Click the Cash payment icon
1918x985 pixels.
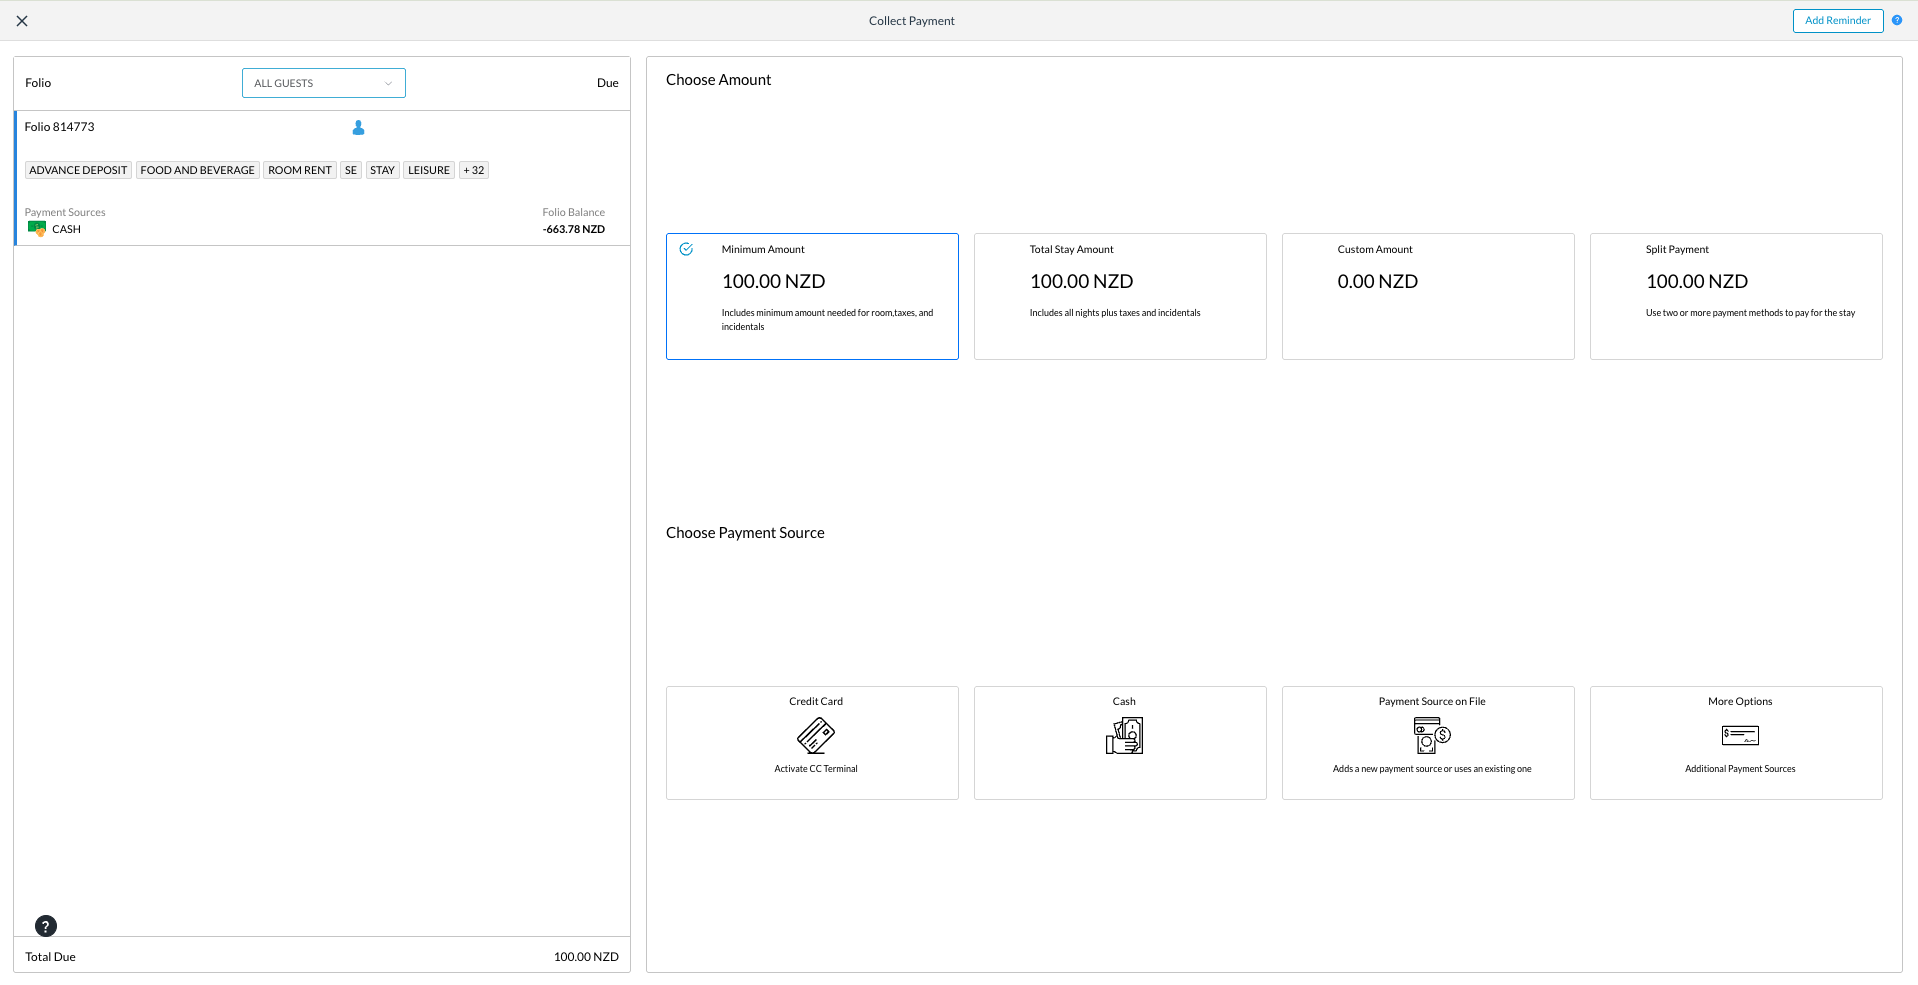pos(1124,736)
